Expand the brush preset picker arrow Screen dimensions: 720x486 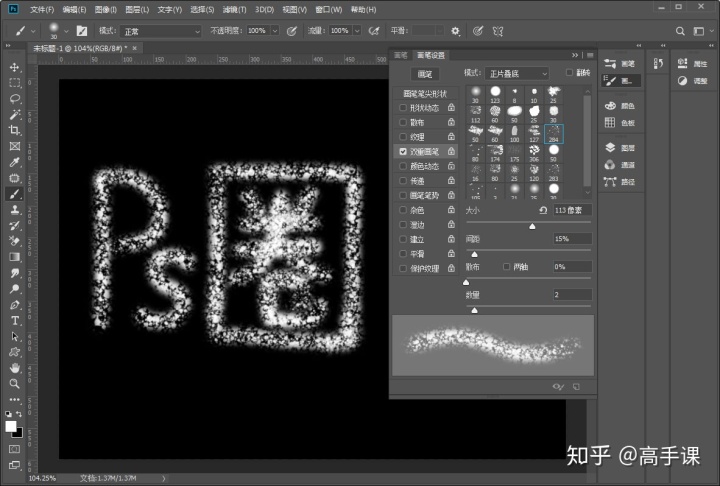pos(66,31)
